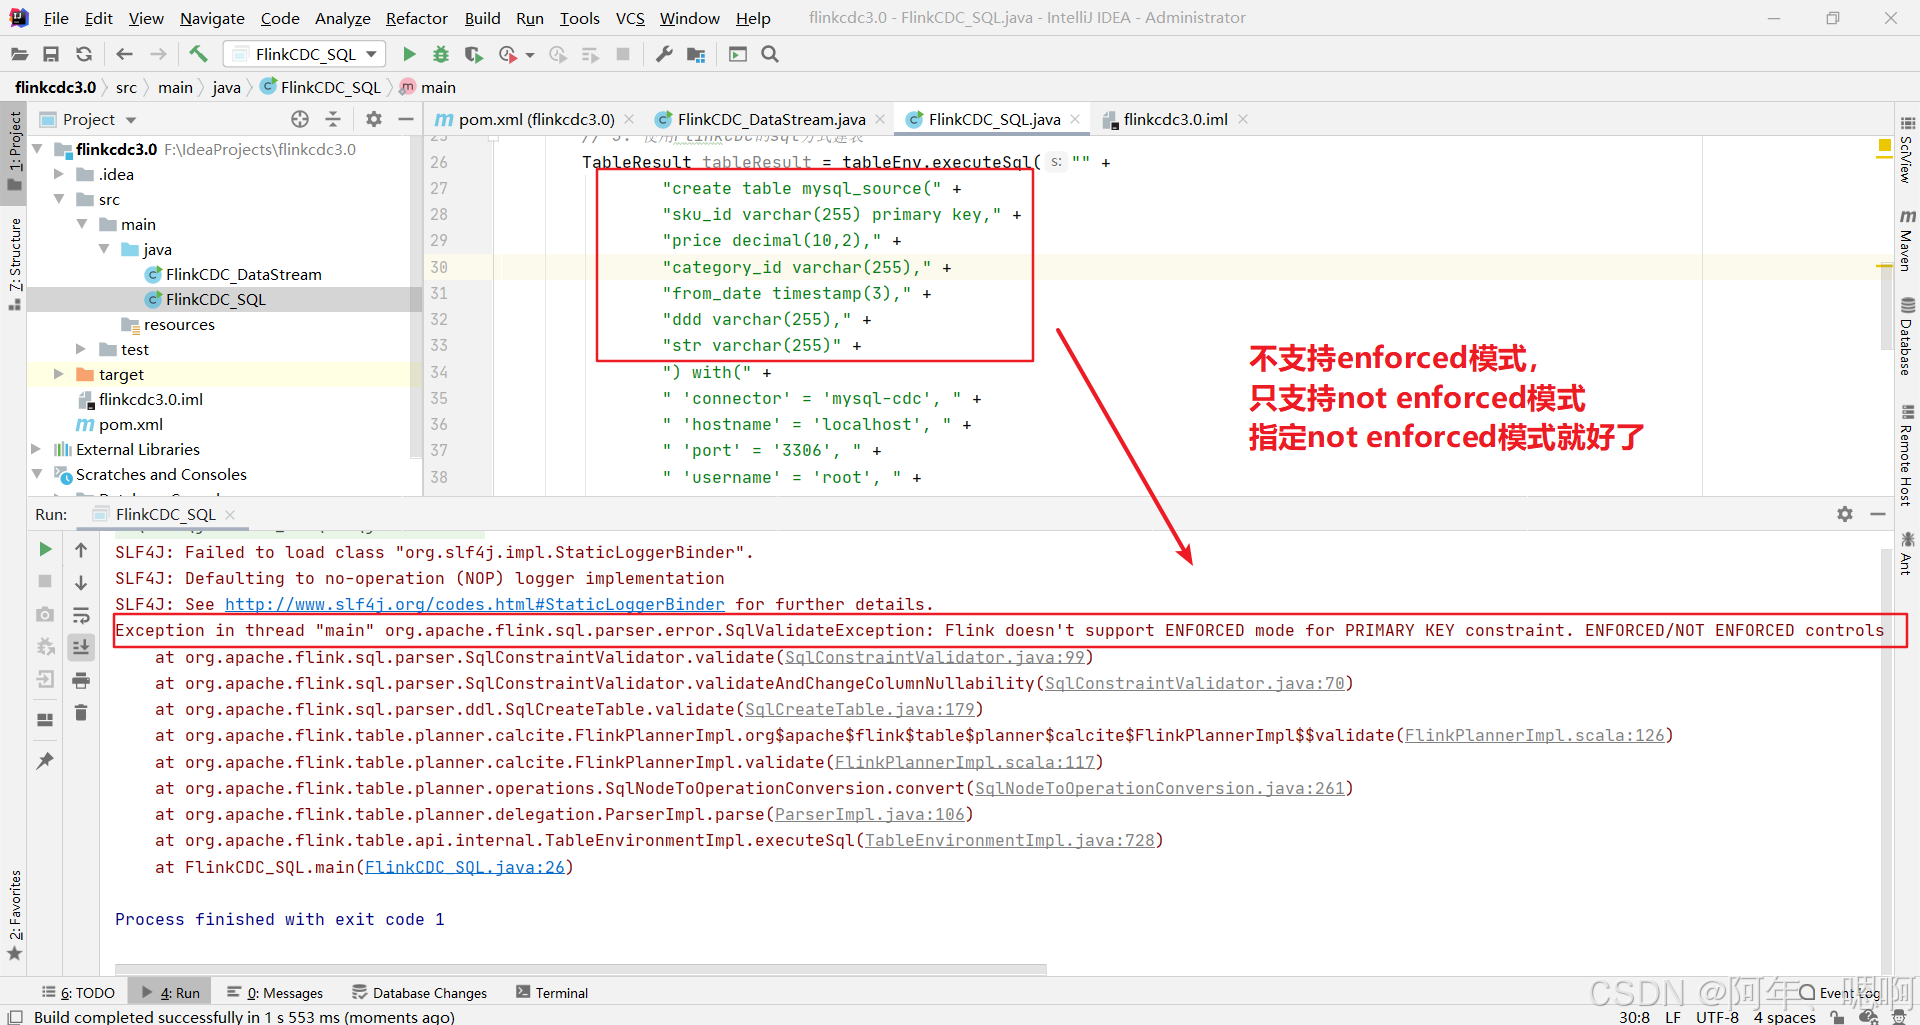Collapse the flinkcdc3.0 root tree node
Screen dimensions: 1920x1025
pyautogui.click(x=38, y=149)
